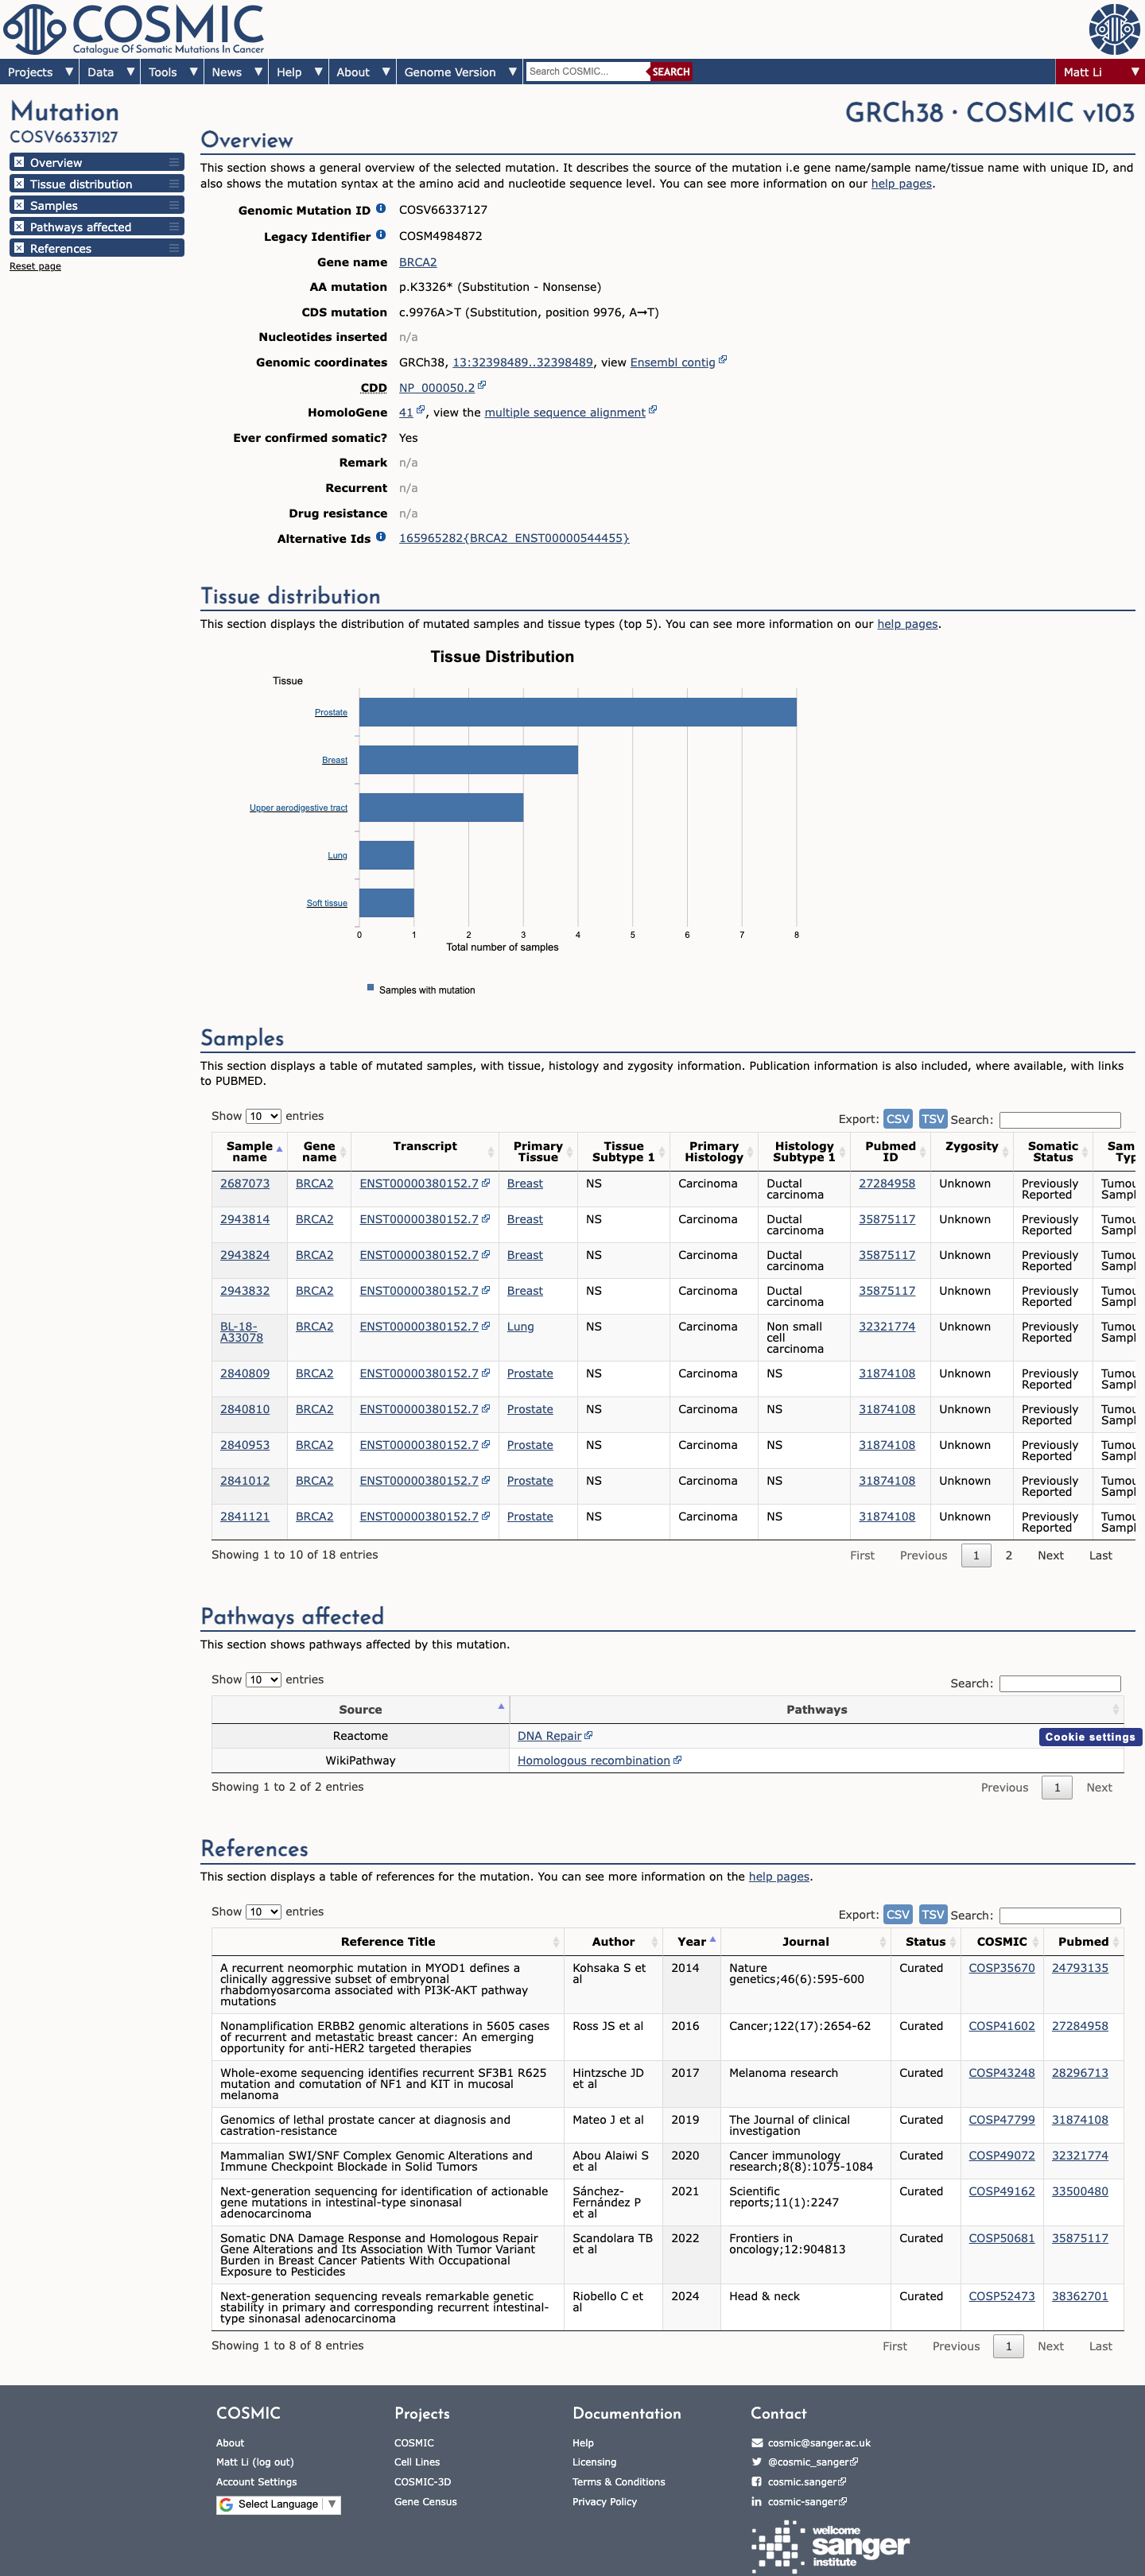Expand the Genome Version dropdown

click(x=460, y=72)
